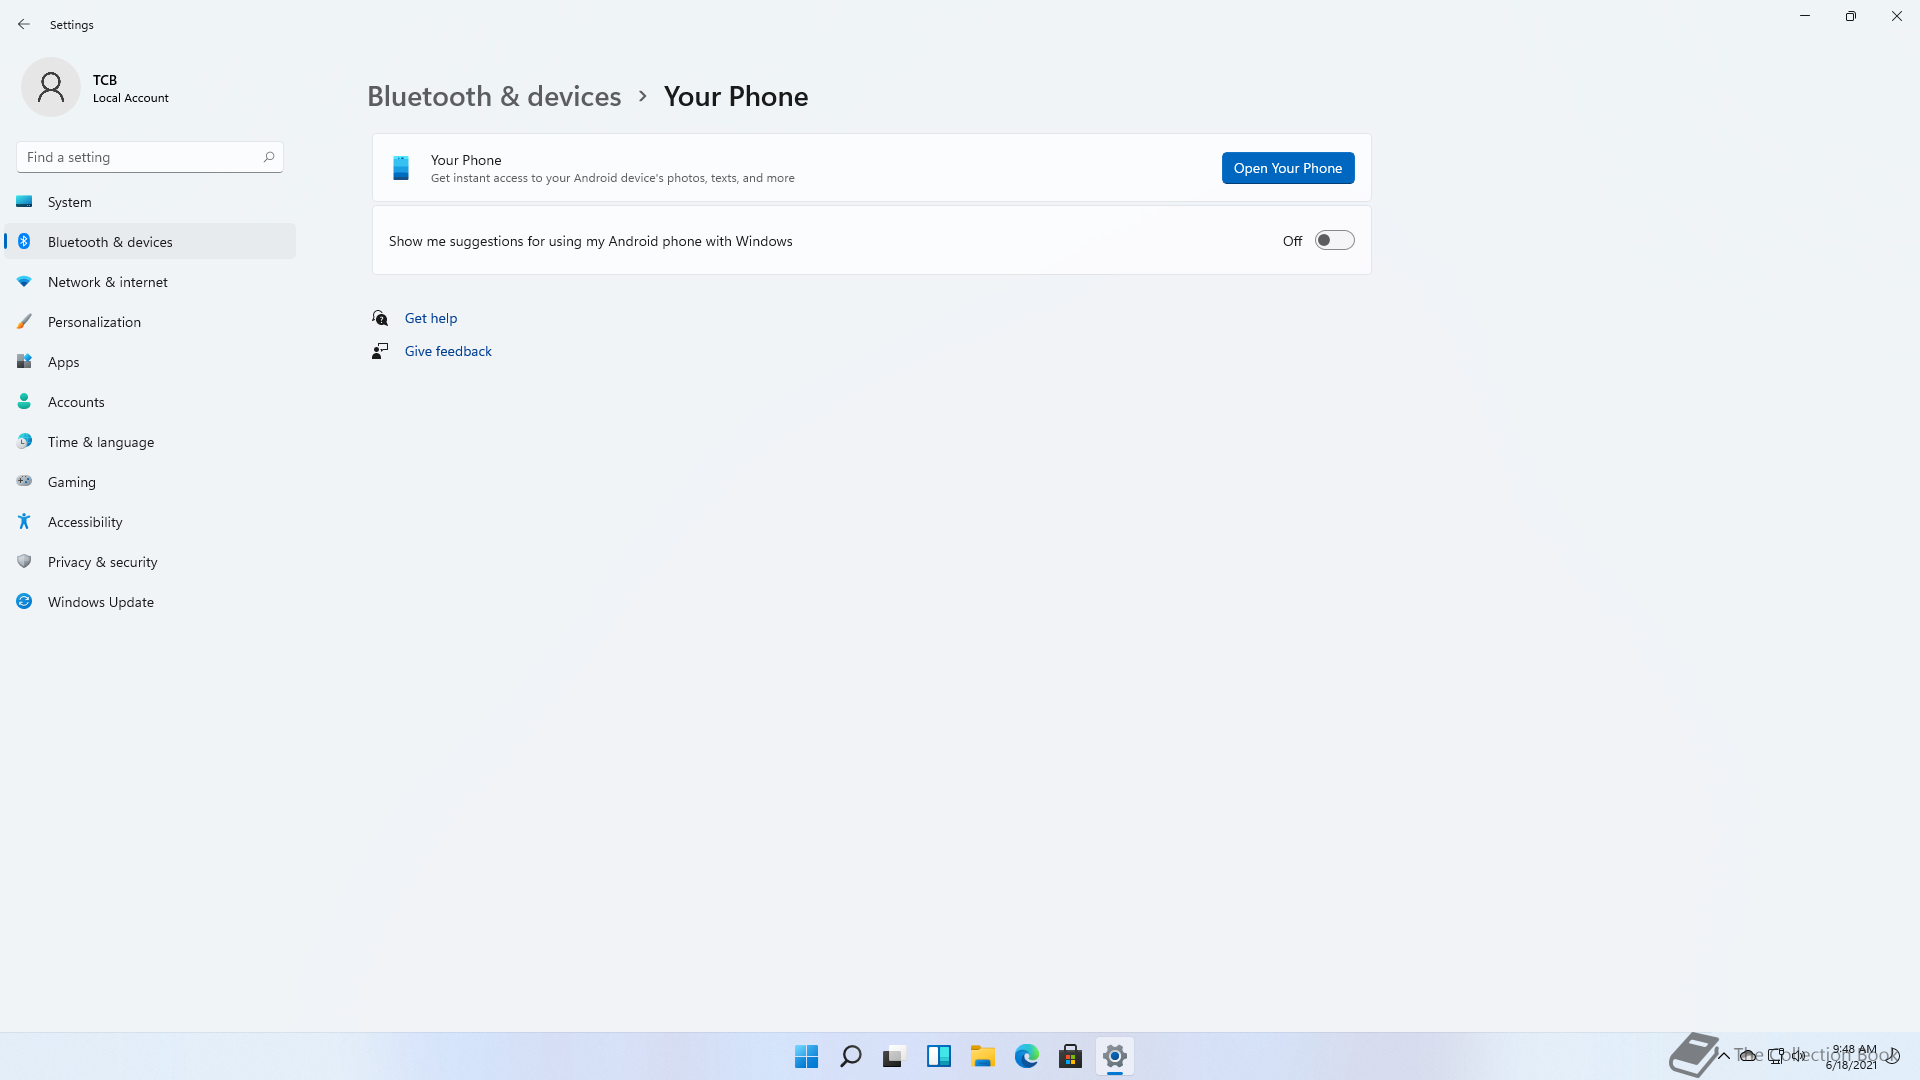This screenshot has width=1920, height=1080.
Task: Open Network & internet settings
Action: (150, 282)
